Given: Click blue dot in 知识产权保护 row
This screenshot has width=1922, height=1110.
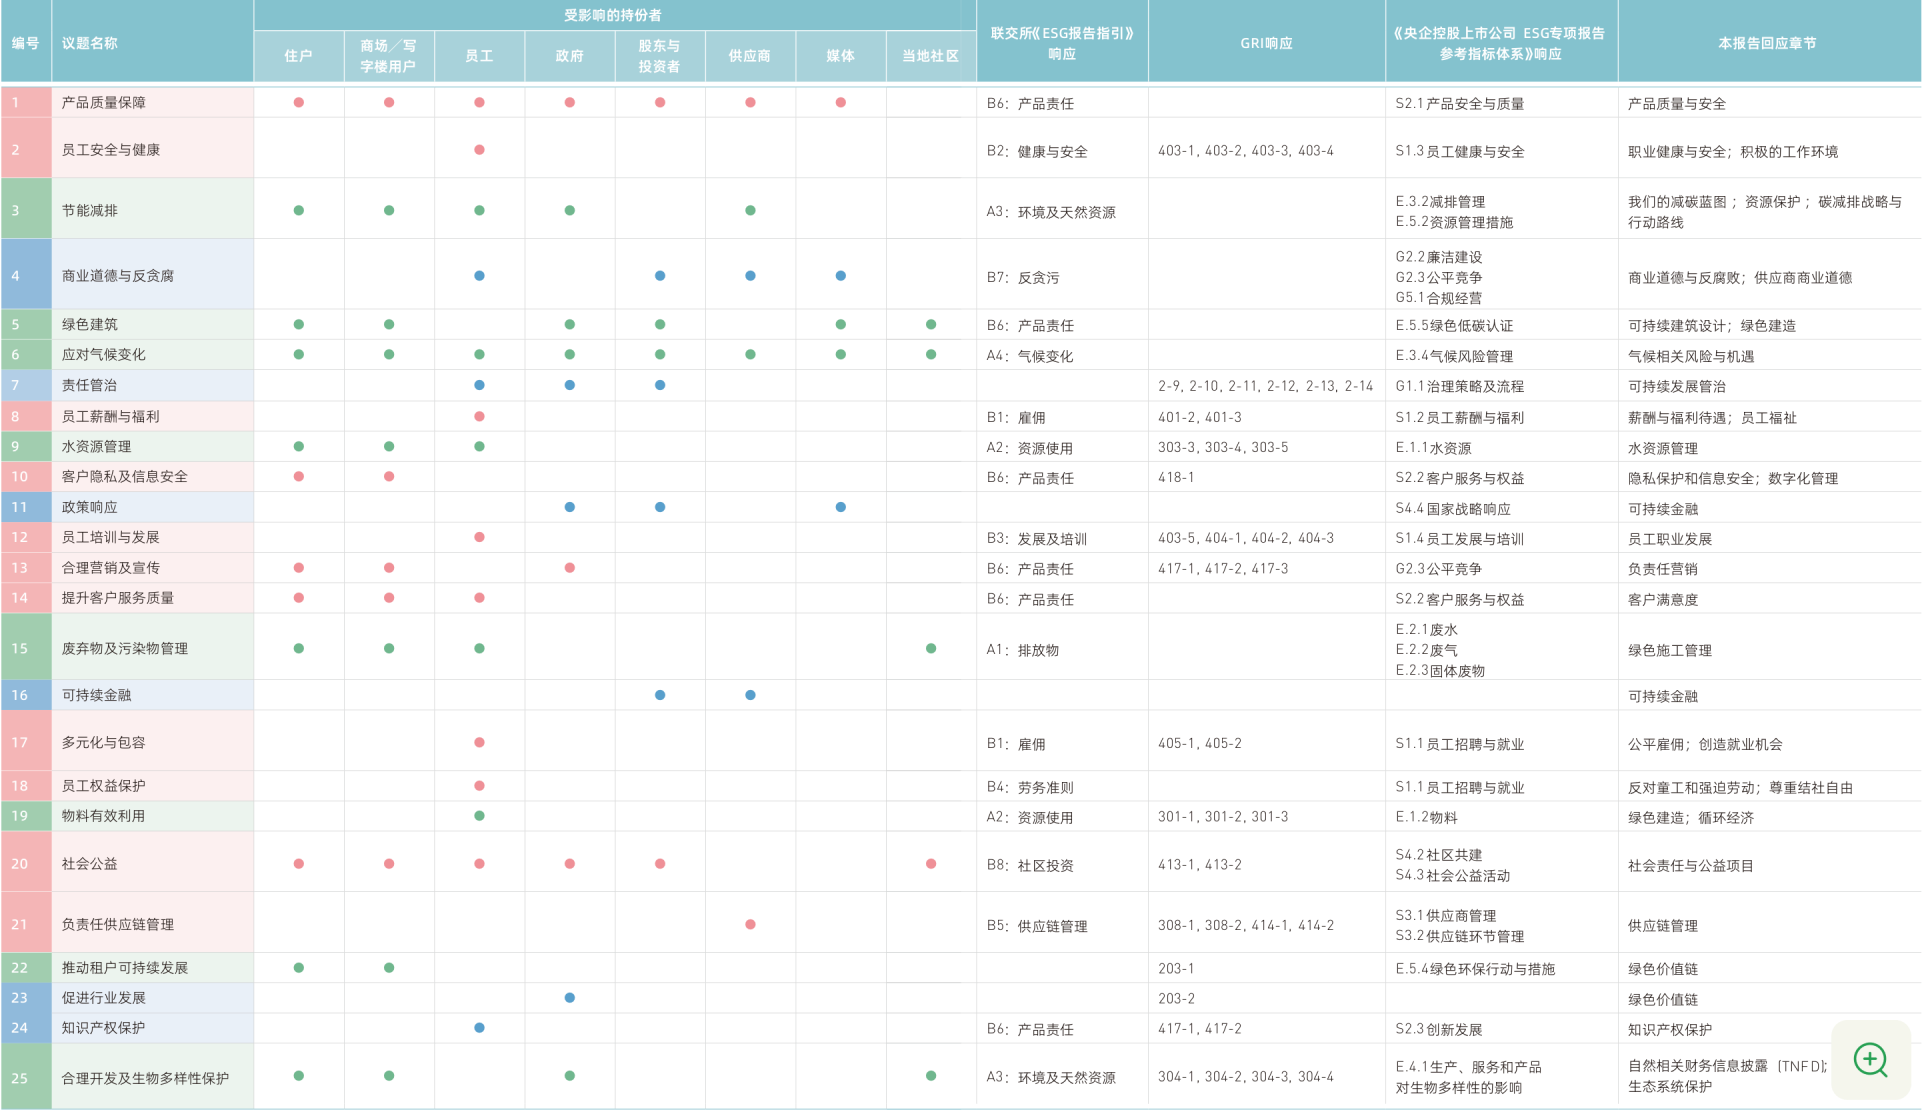Looking at the screenshot, I should coord(479,1028).
